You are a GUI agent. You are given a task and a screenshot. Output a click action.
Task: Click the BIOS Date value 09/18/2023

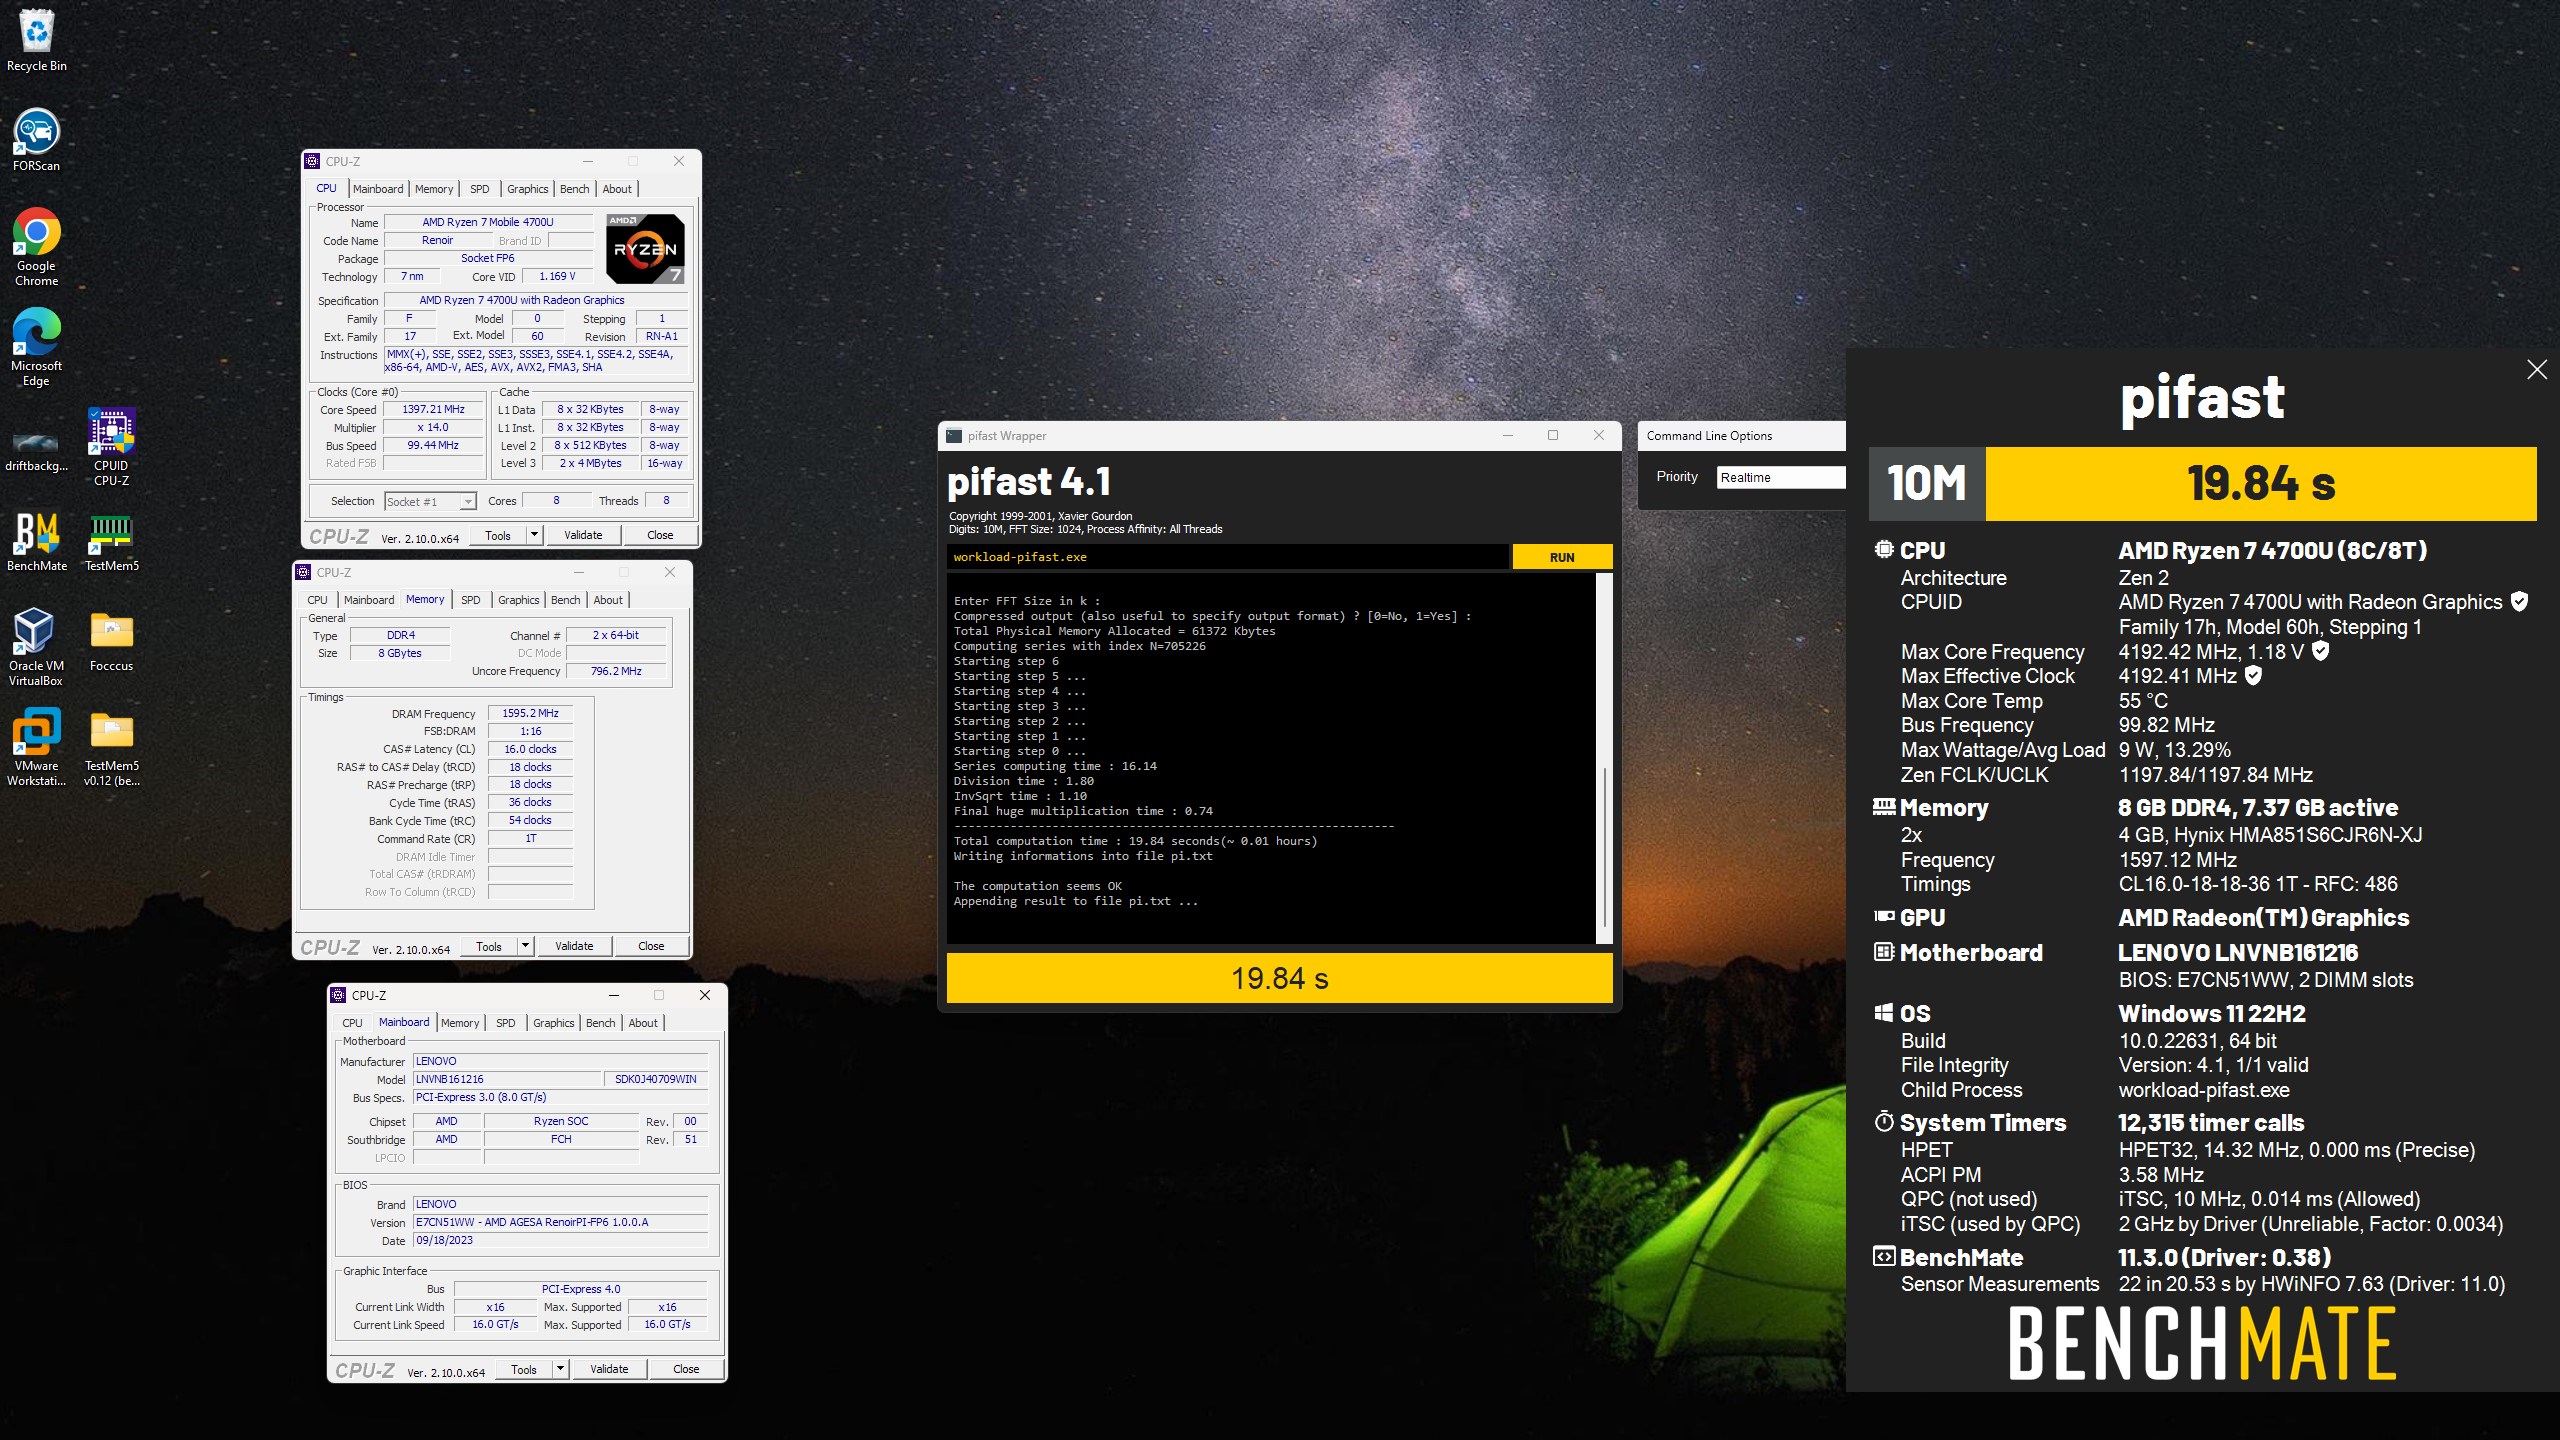tap(560, 1240)
